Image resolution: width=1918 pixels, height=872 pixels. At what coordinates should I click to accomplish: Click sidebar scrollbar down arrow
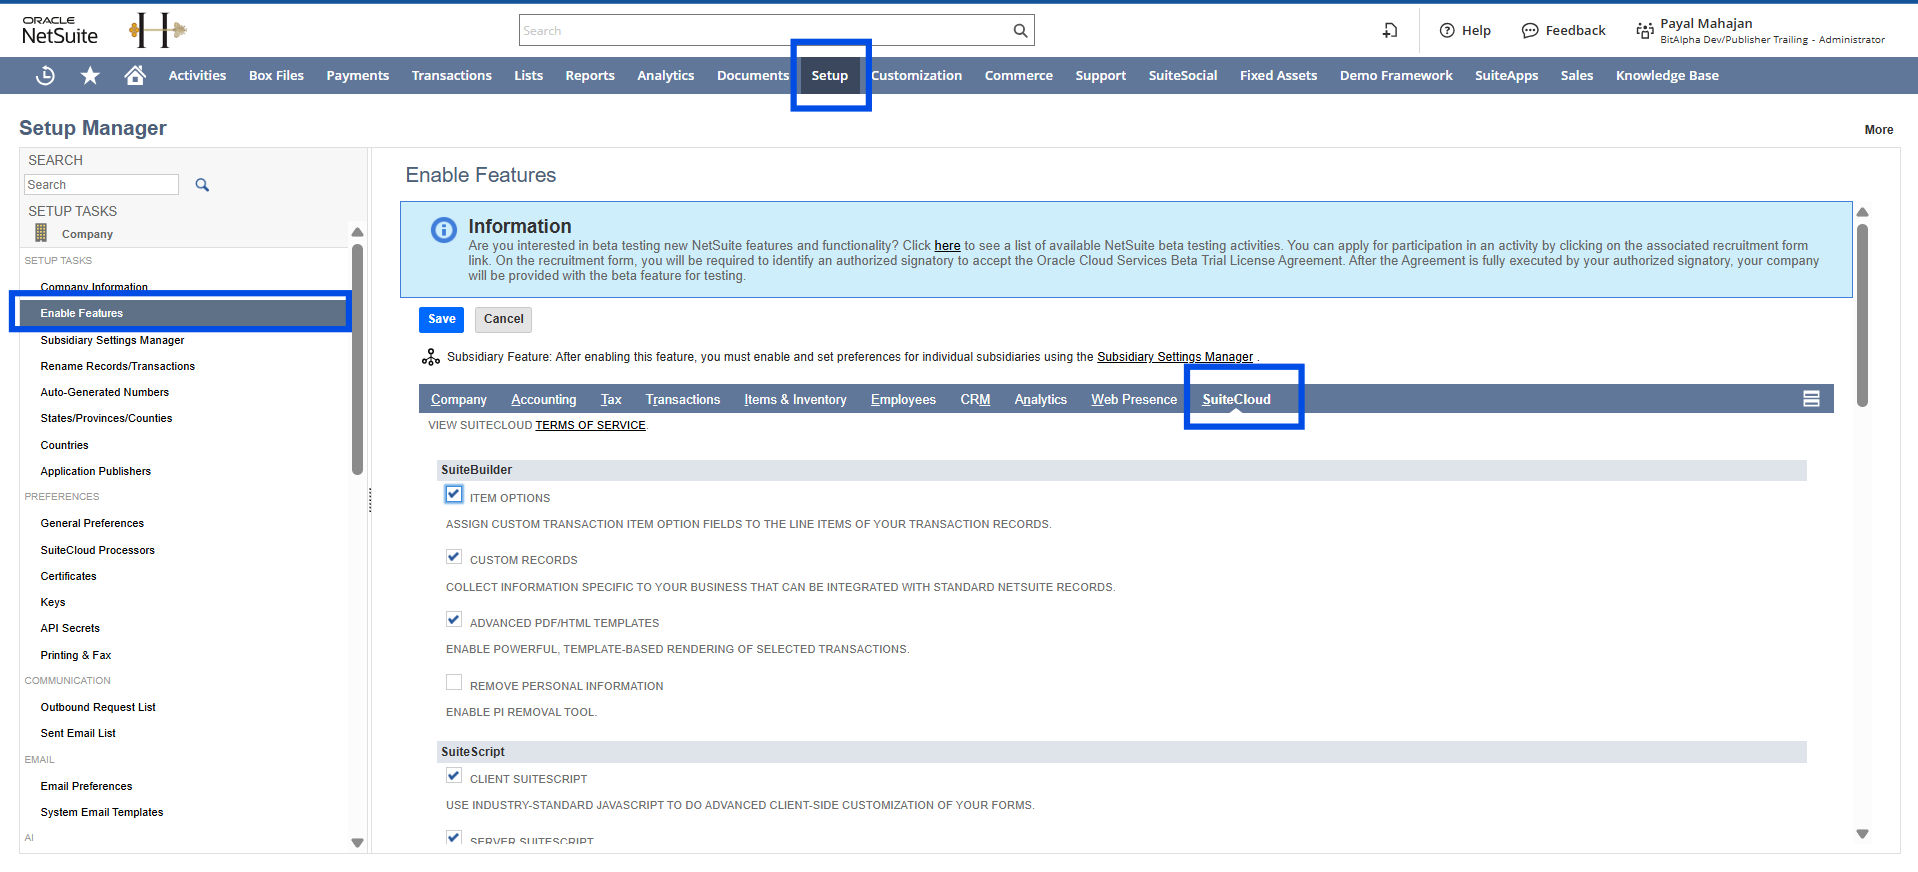pos(357,843)
